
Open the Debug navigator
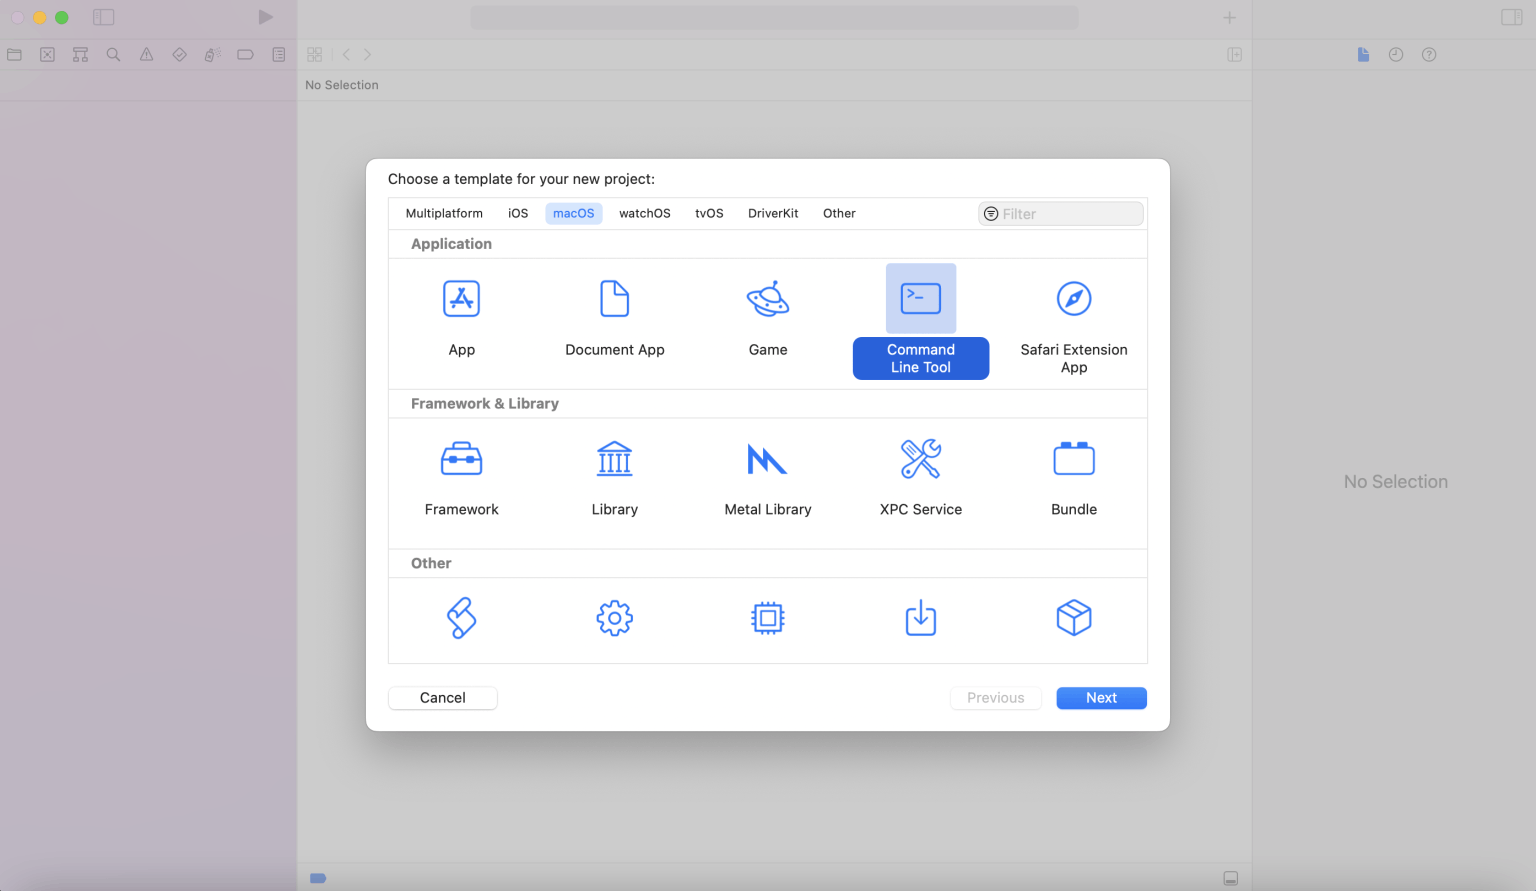[x=212, y=55]
